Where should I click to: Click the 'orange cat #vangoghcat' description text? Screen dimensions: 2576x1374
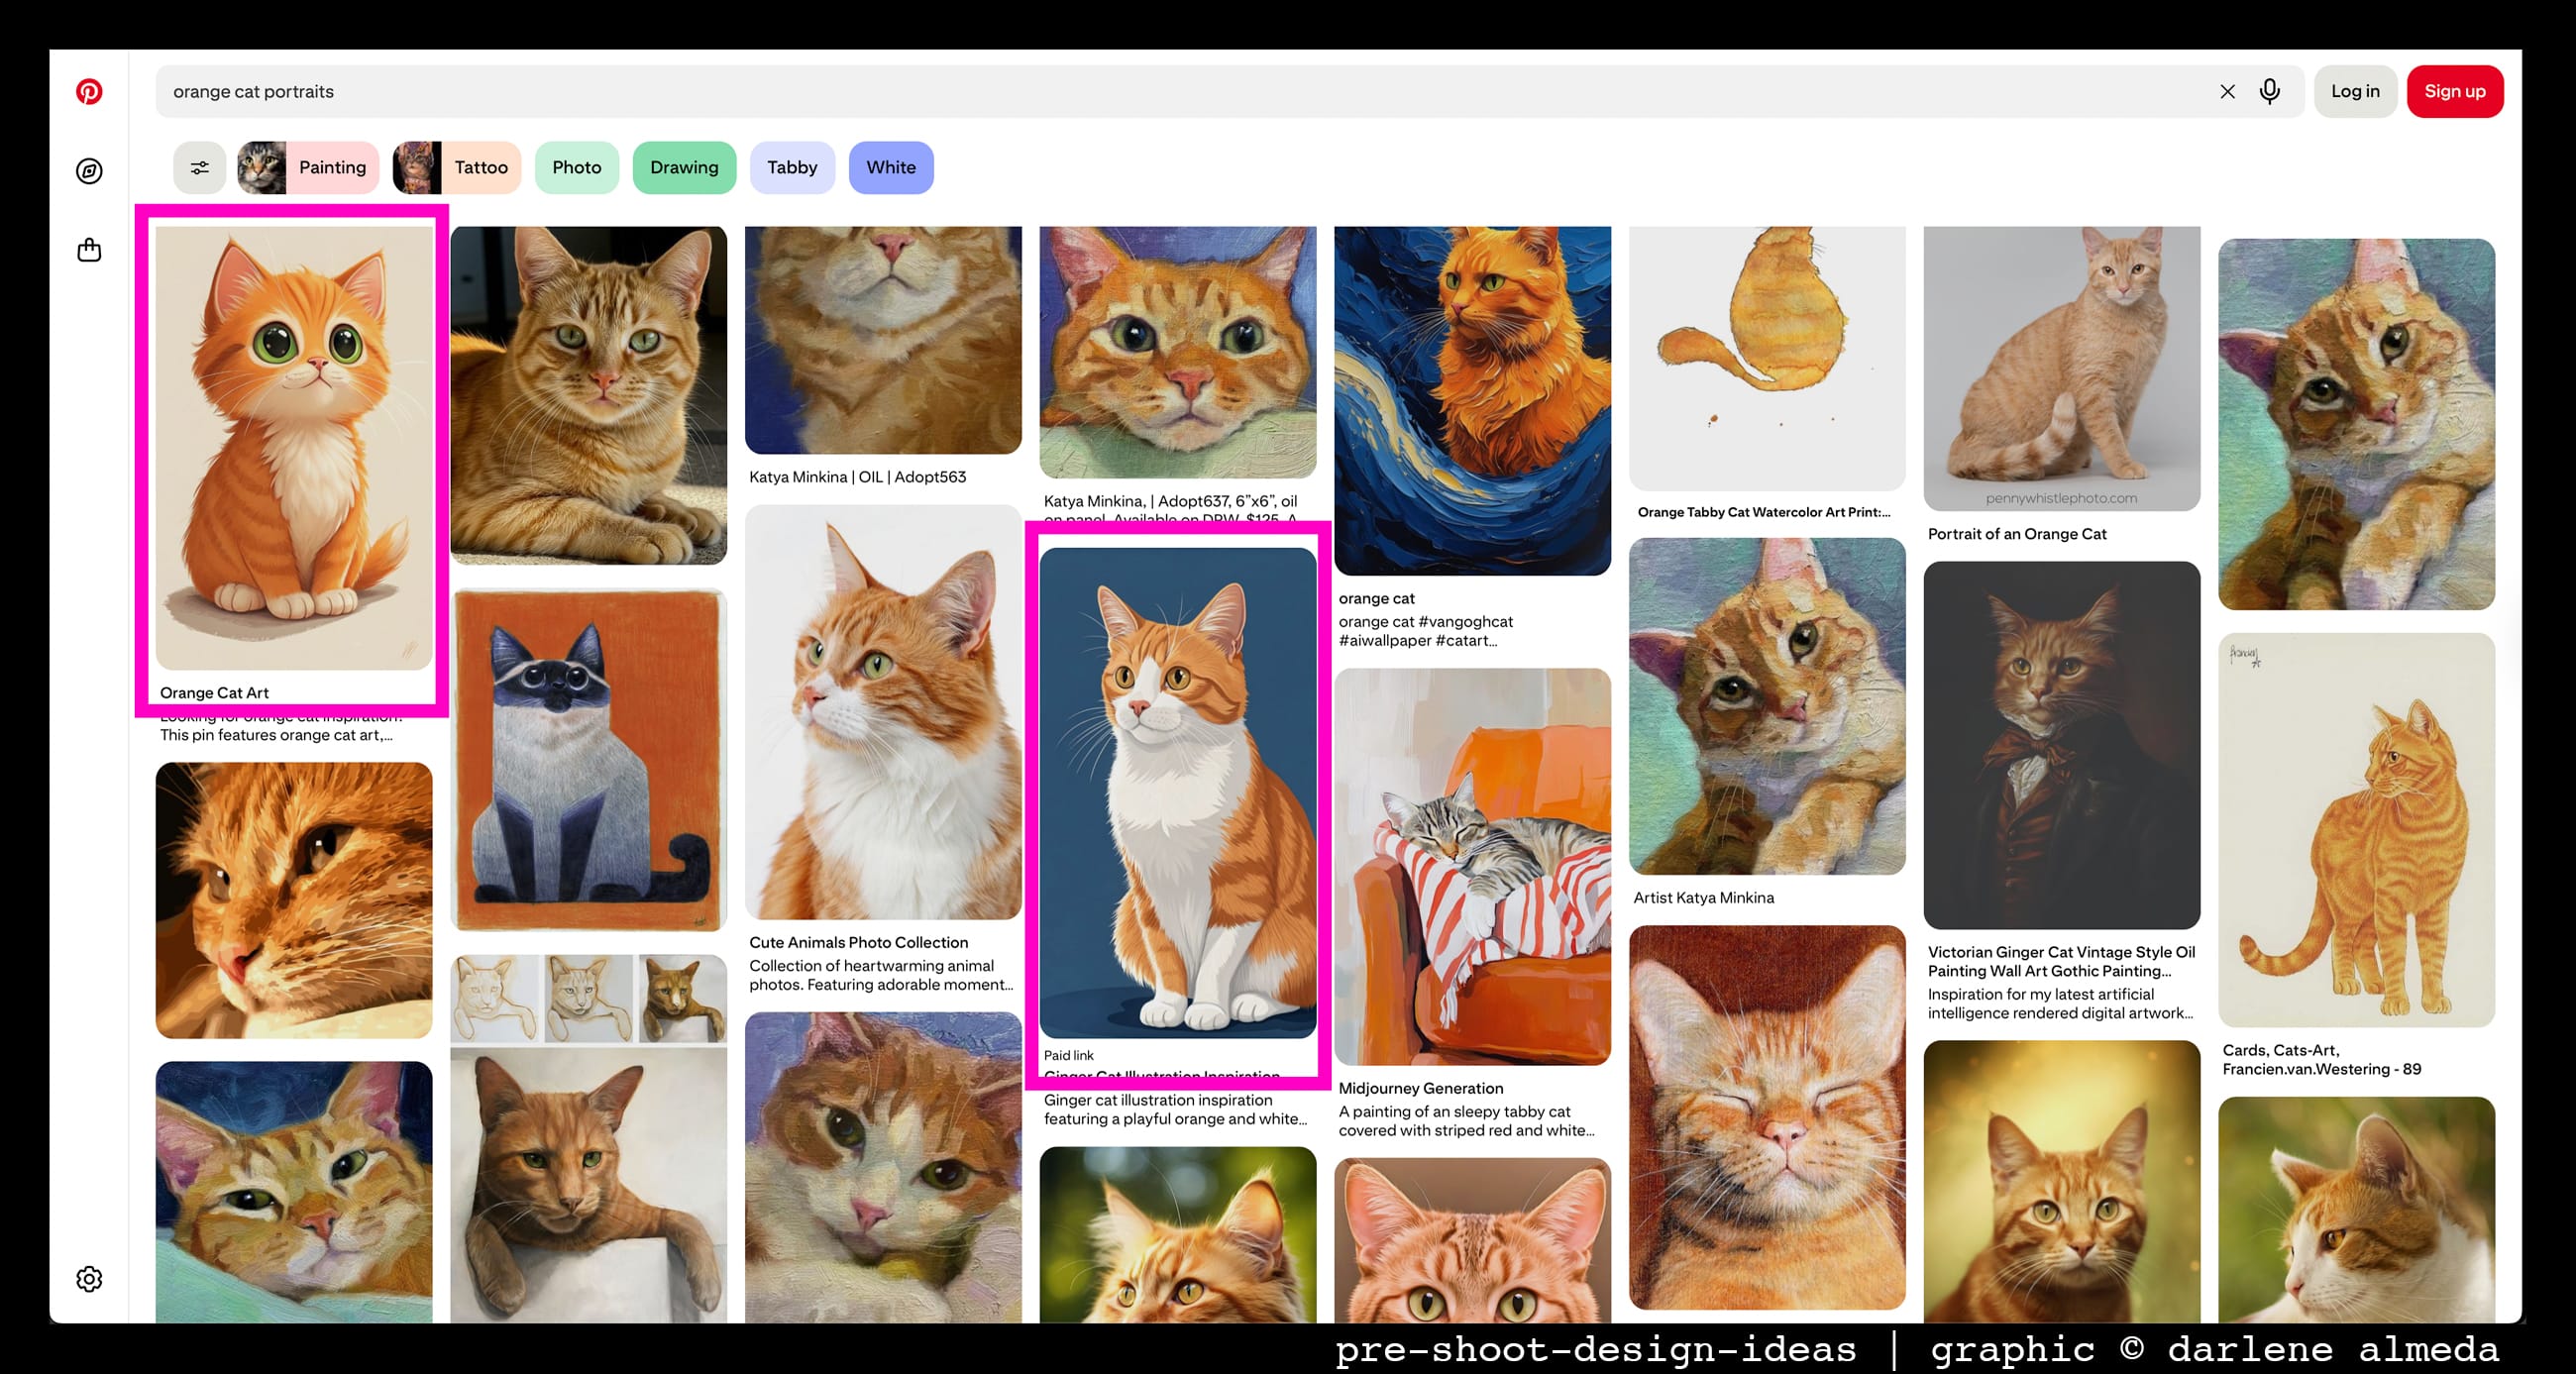[1425, 631]
